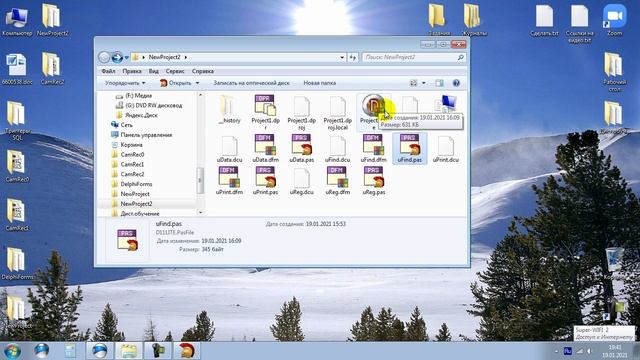The height and width of the screenshot is (360, 640).
Task: Open recent pages dropdown next to Forward
Action: tap(127, 58)
